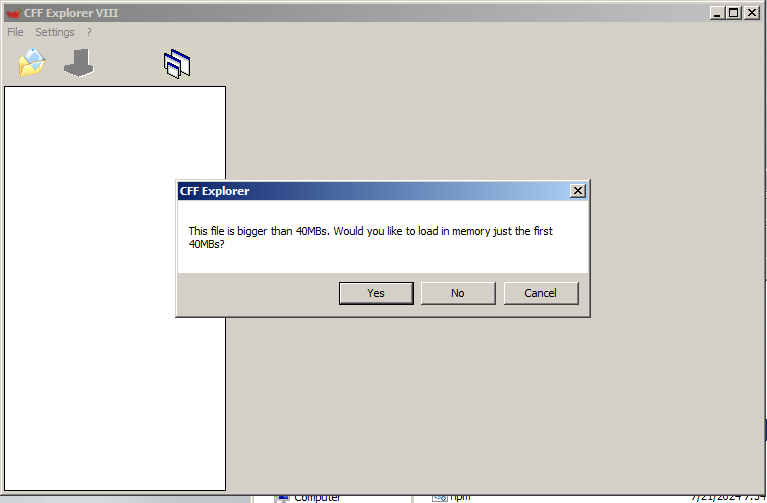Click the CFF Explorer dialog title bar
Viewport: 767px width, 503px height.
pos(374,191)
